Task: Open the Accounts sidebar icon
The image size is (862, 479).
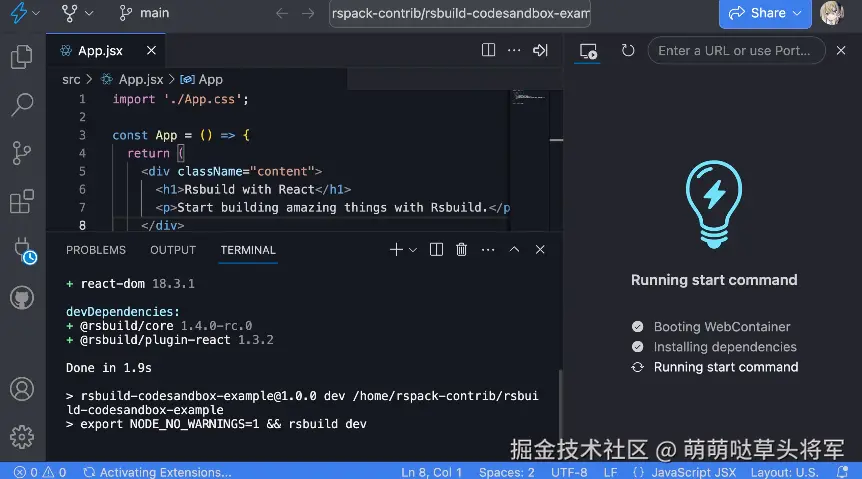Action: [x=22, y=389]
